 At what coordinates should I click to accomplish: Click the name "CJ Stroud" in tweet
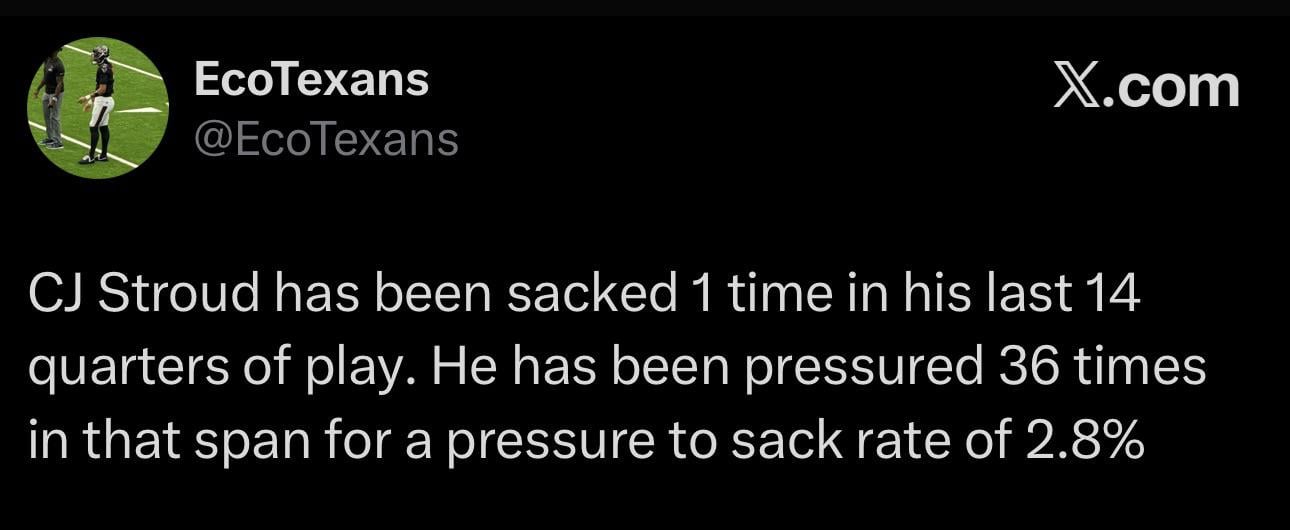142,295
